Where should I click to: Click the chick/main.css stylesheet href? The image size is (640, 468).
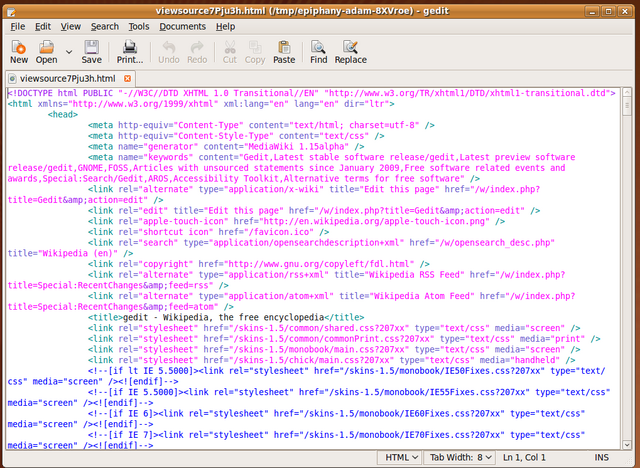point(311,360)
